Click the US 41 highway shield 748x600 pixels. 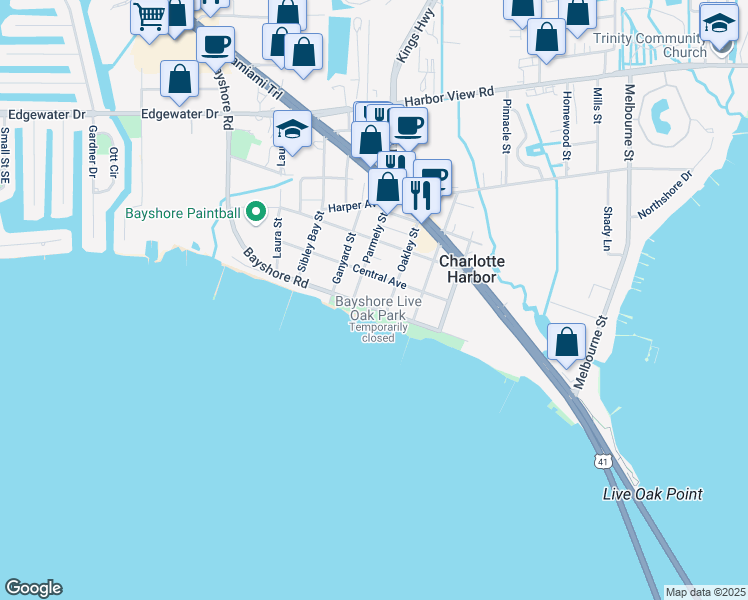[x=603, y=461]
